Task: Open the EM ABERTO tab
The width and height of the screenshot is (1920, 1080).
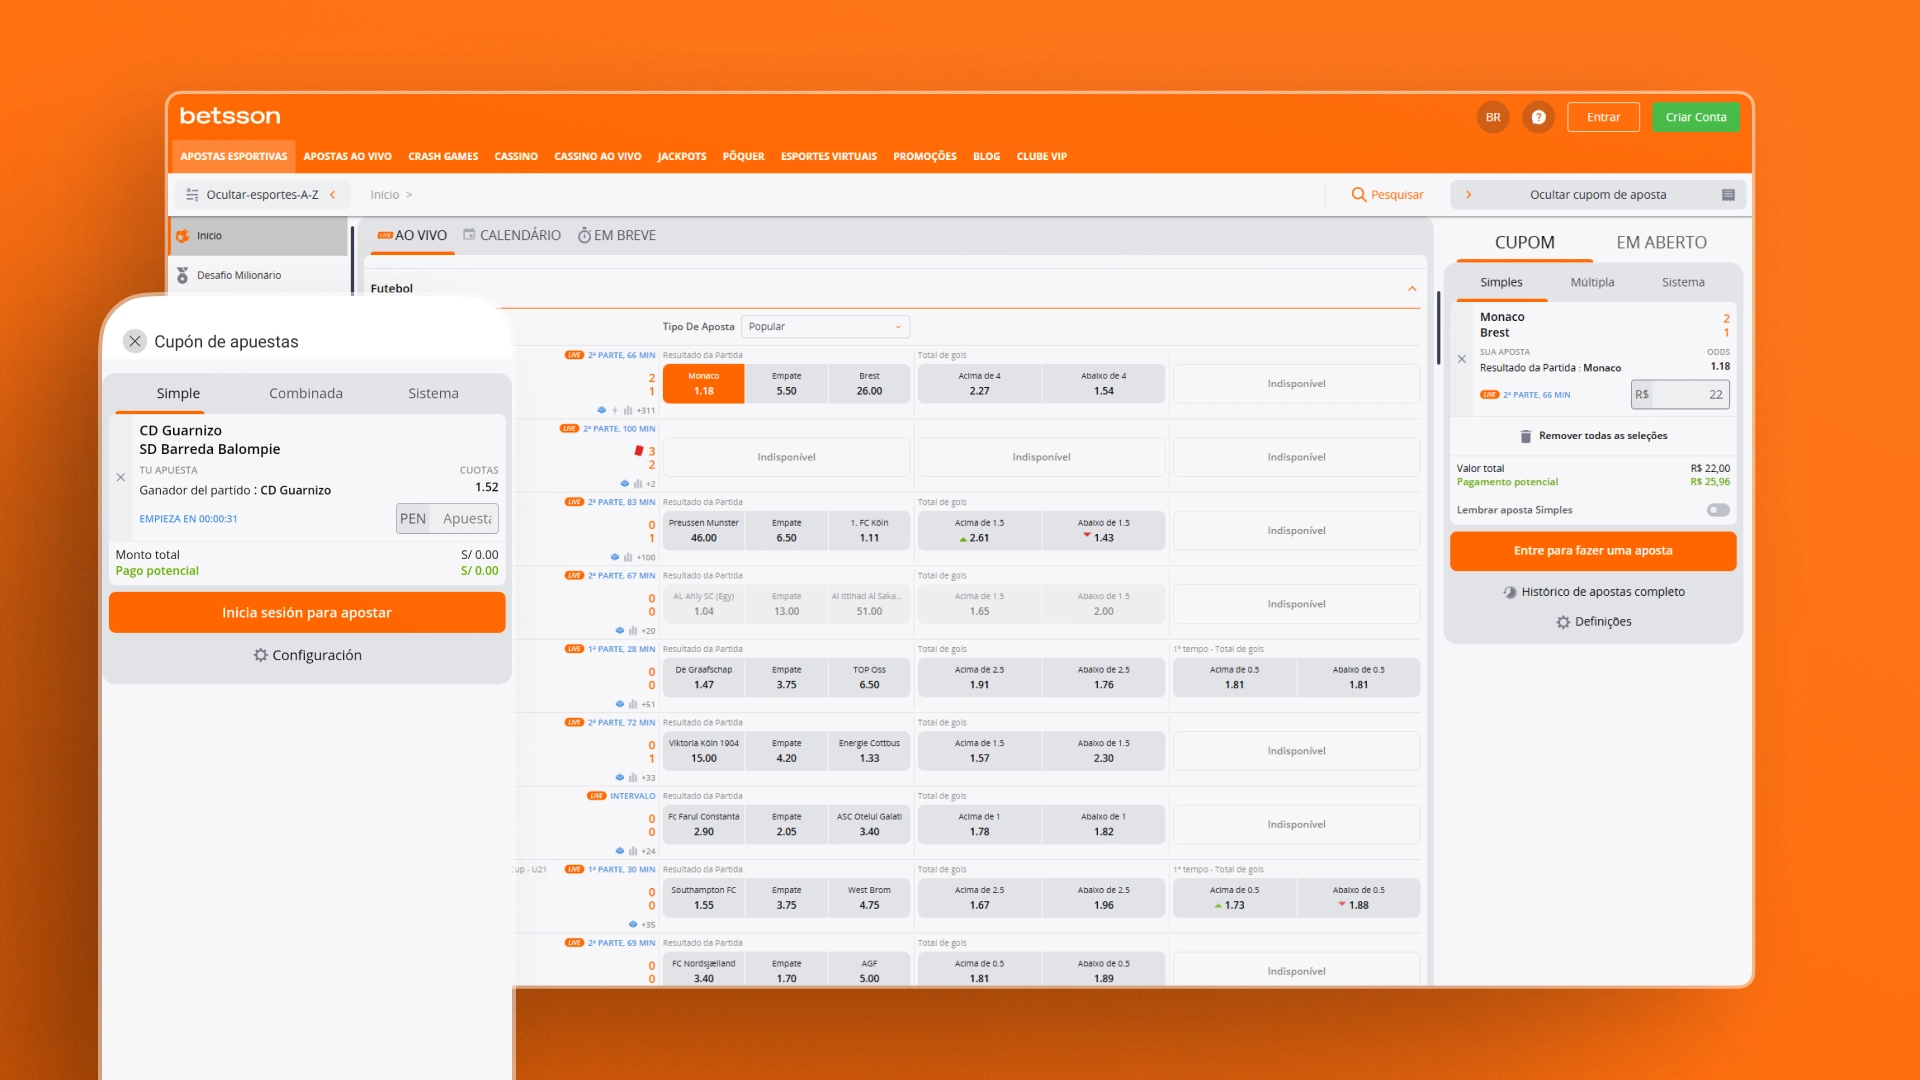Action: tap(1661, 242)
